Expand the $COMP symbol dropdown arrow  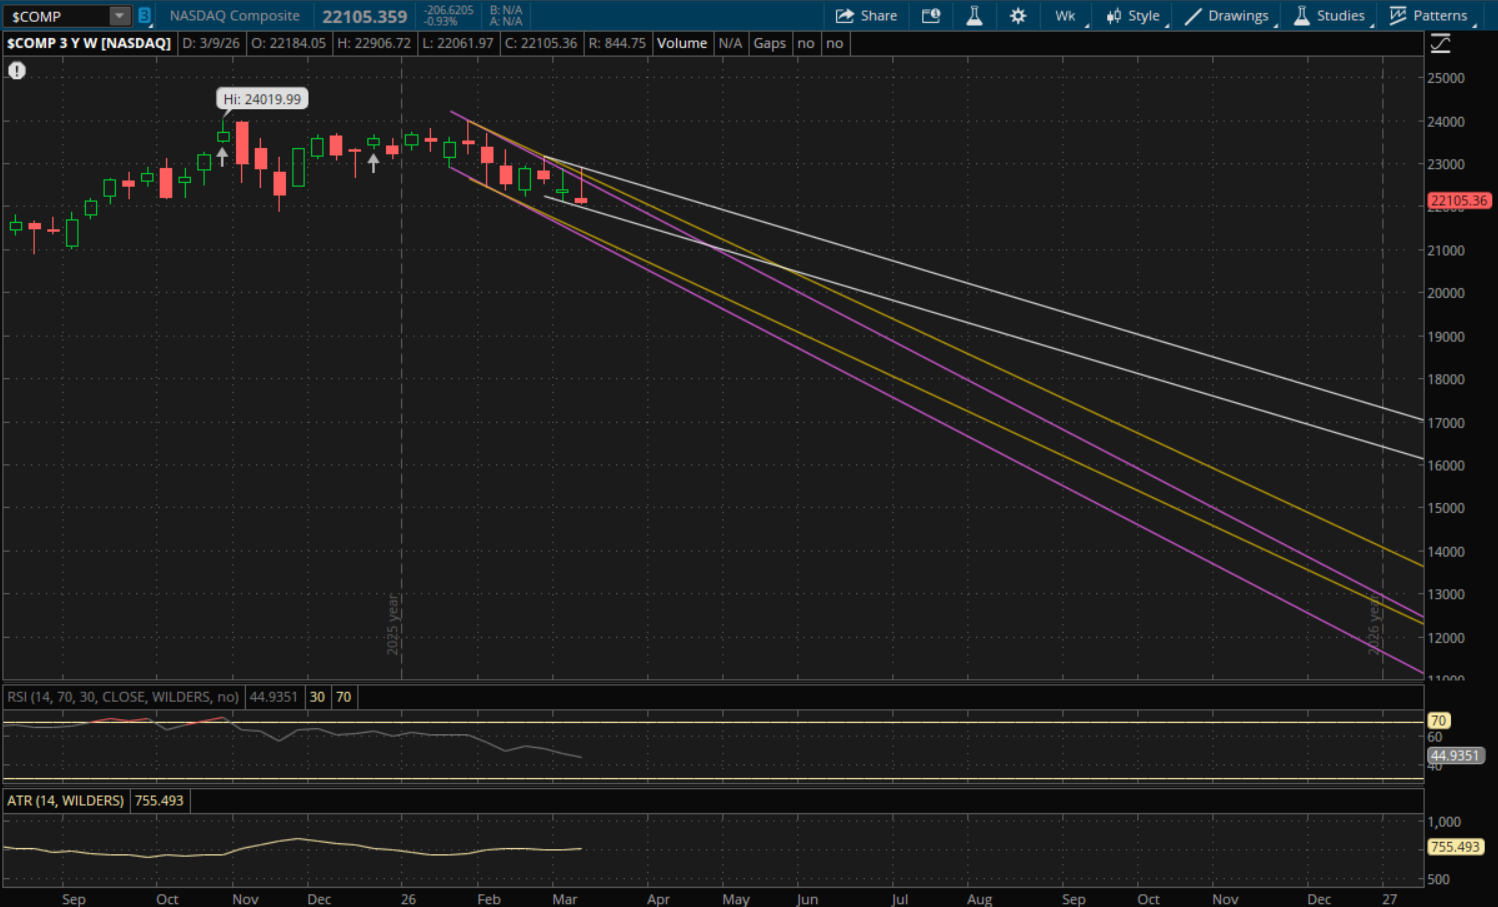tap(119, 16)
